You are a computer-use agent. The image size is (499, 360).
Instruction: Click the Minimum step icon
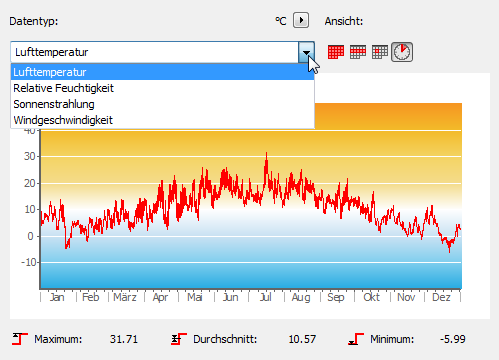tap(356, 339)
